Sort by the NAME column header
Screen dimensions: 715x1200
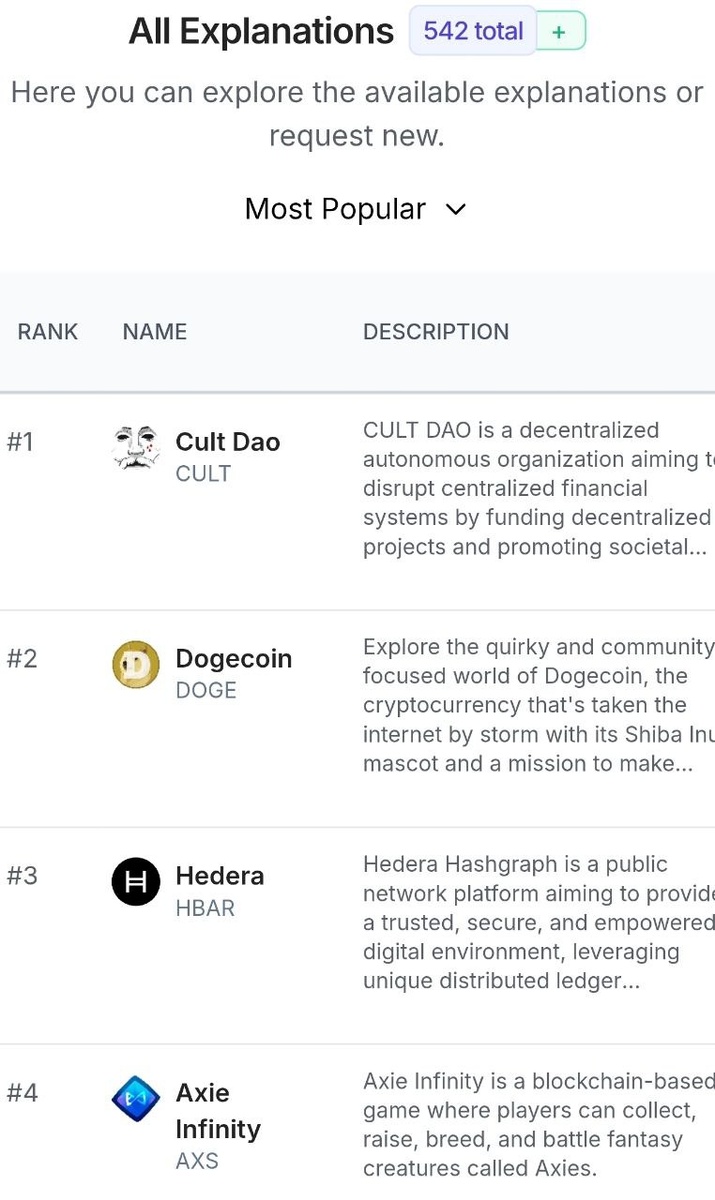click(155, 332)
